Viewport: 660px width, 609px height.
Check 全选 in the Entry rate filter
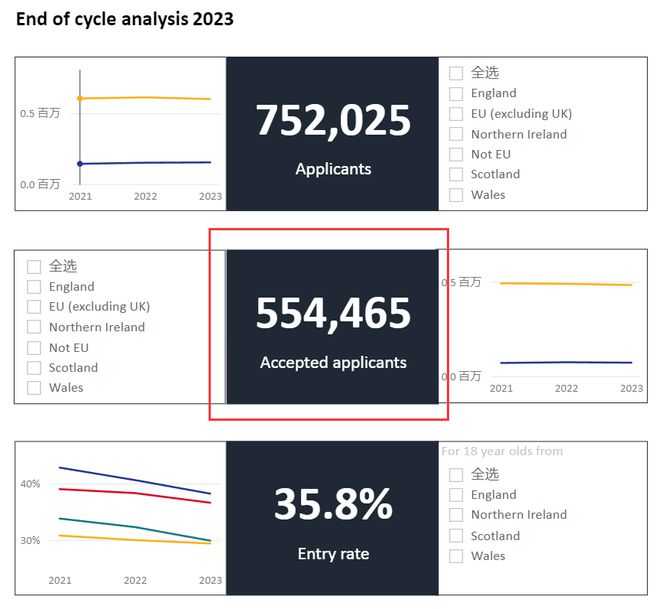pos(456,474)
